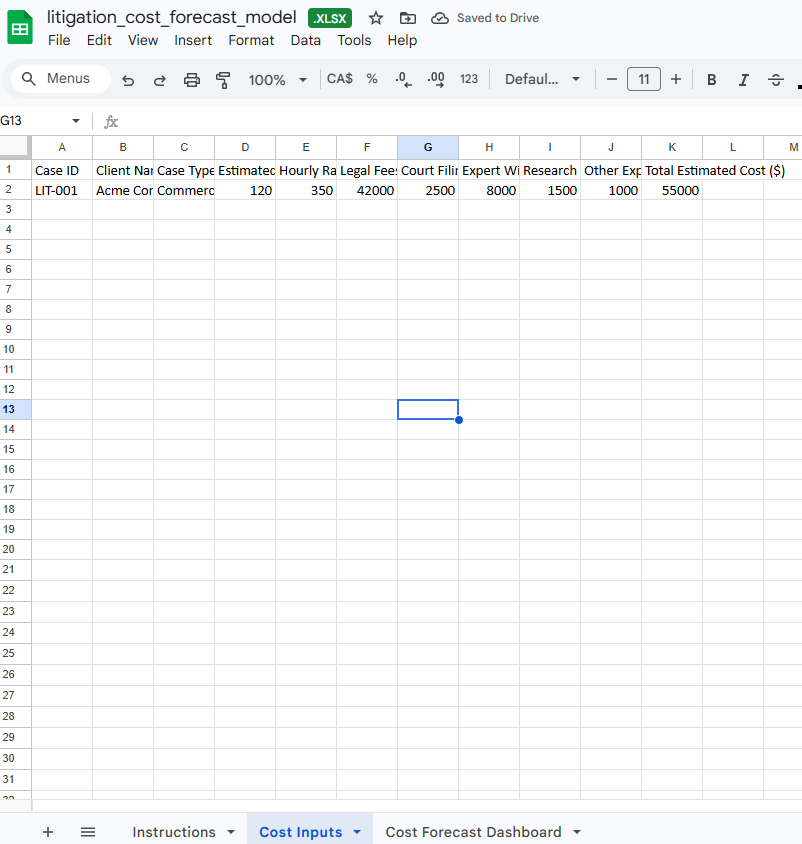Switch to the Cost Forecast Dashboard tab
This screenshot has width=802, height=844.
point(473,832)
